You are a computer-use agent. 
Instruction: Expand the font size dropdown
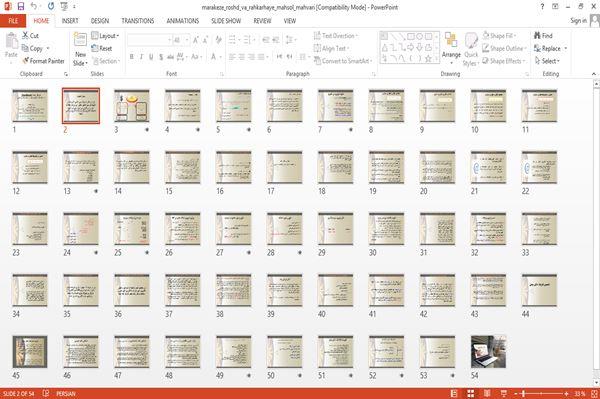tap(187, 40)
